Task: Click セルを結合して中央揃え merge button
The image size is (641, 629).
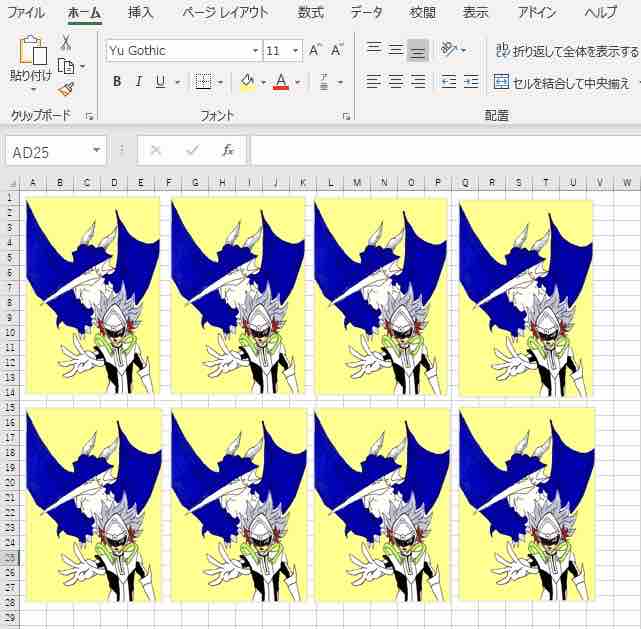Action: pos(562,83)
